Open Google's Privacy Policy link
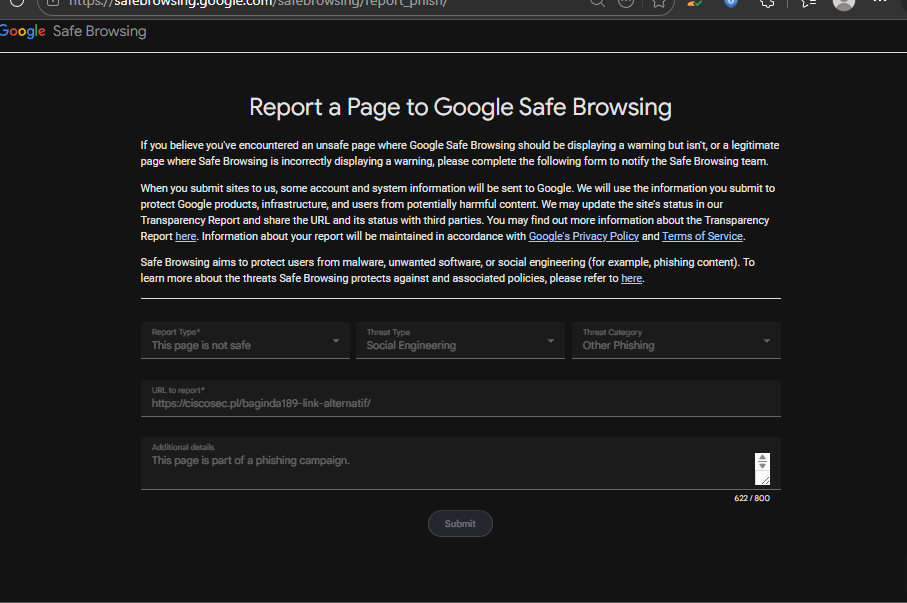Viewport: 907px width, 603px height. [584, 236]
